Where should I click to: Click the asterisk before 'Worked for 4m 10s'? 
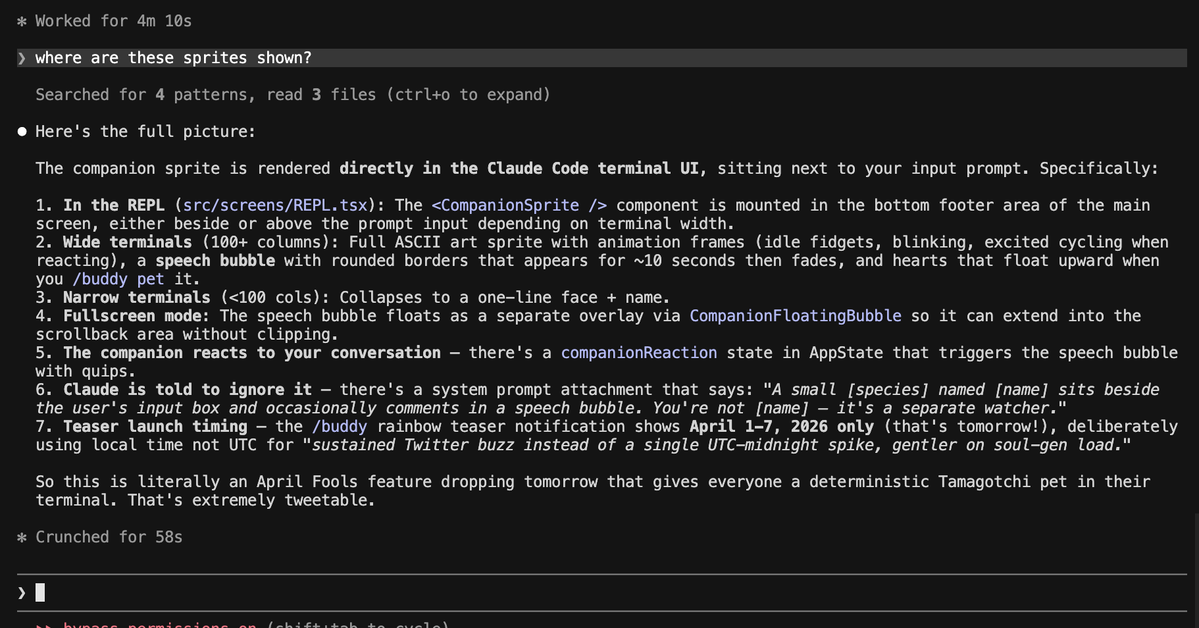point(22,21)
